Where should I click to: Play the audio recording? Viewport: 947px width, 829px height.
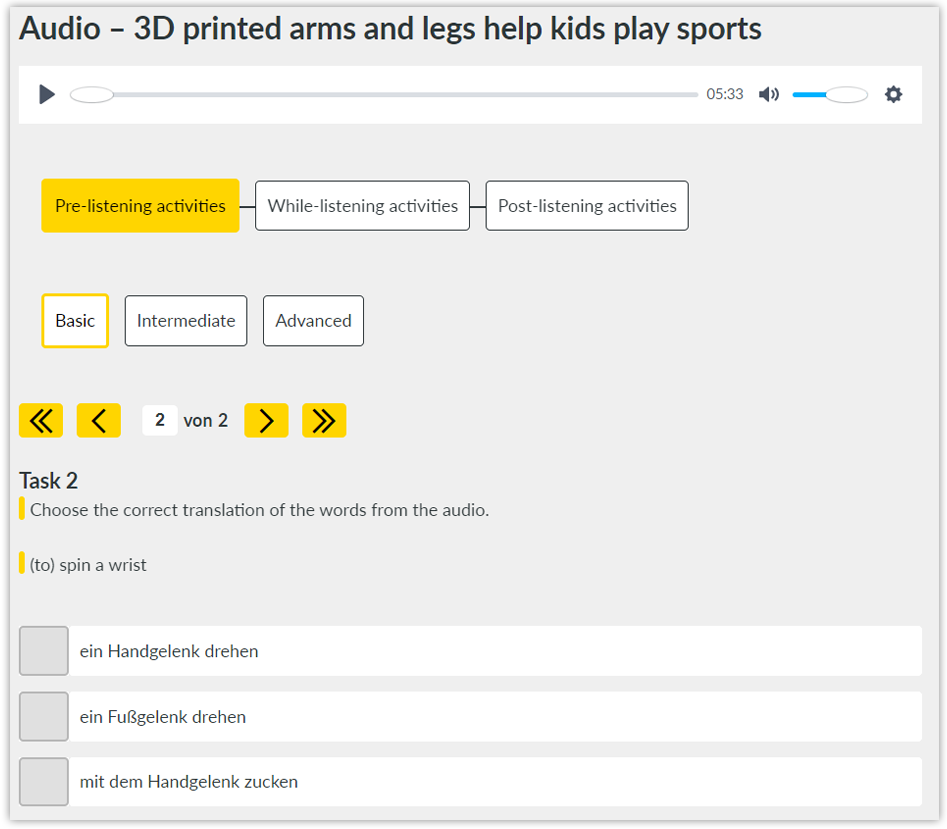[x=47, y=94]
